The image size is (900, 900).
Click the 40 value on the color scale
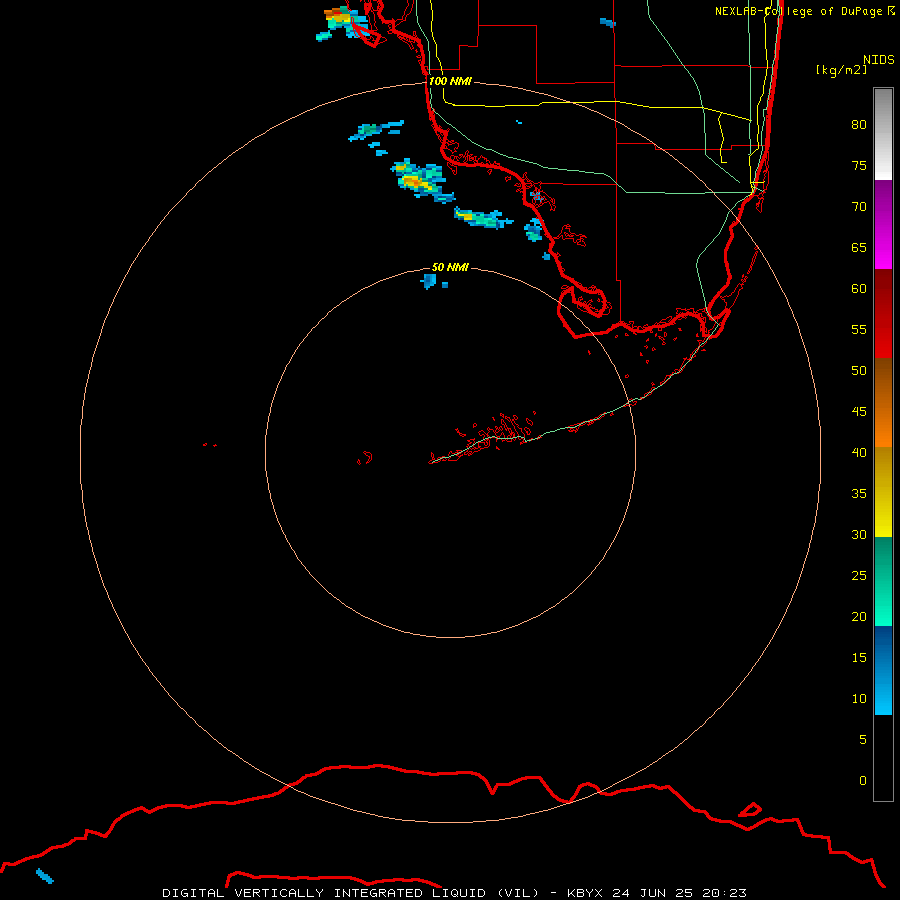click(x=859, y=452)
